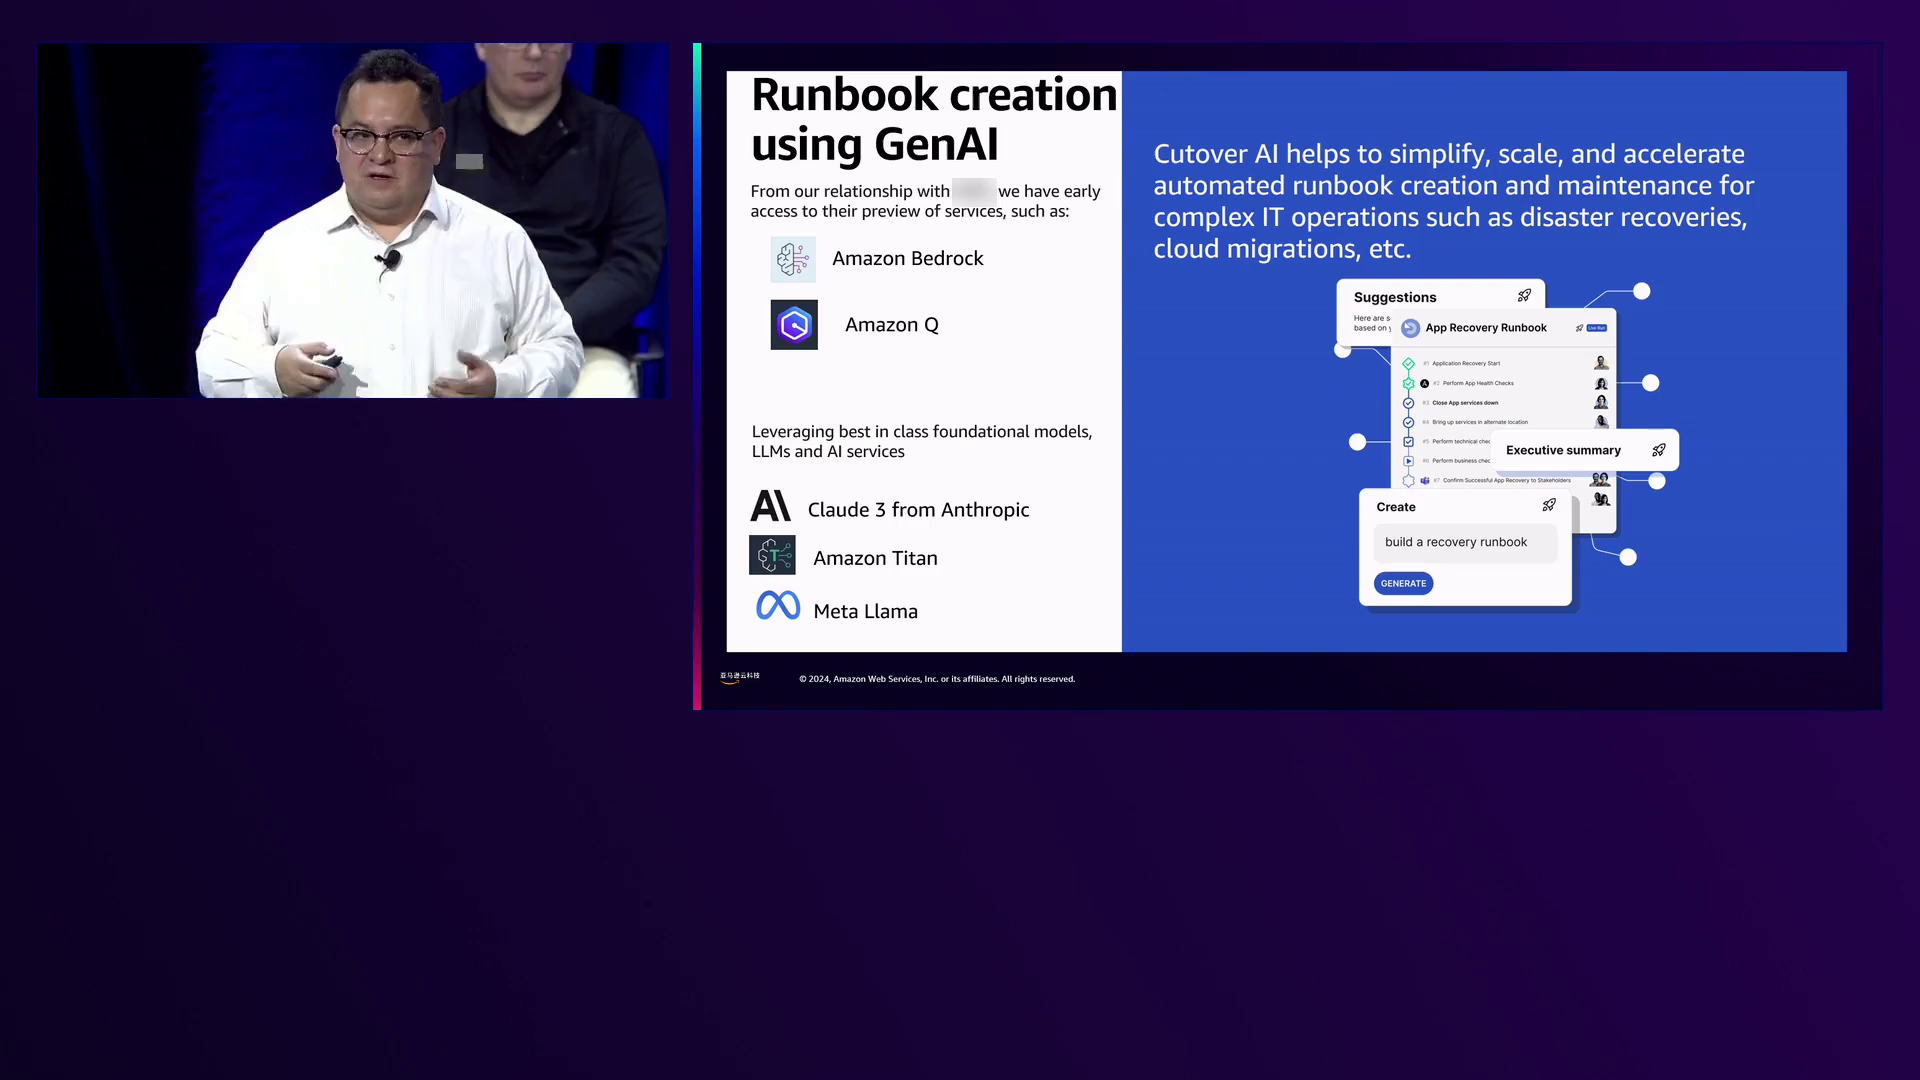Toggle the checkbox icon for Perform technical checks
Viewport: 1920px width, 1080px height.
click(x=1408, y=441)
